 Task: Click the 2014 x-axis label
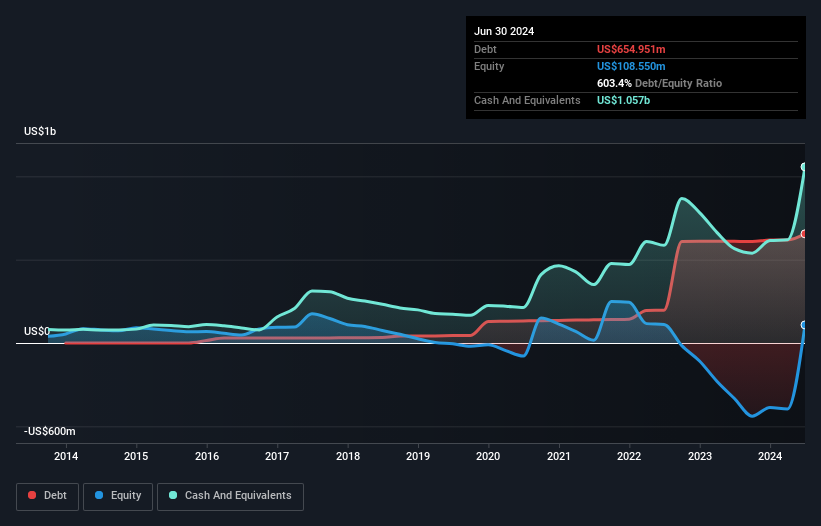click(x=66, y=456)
